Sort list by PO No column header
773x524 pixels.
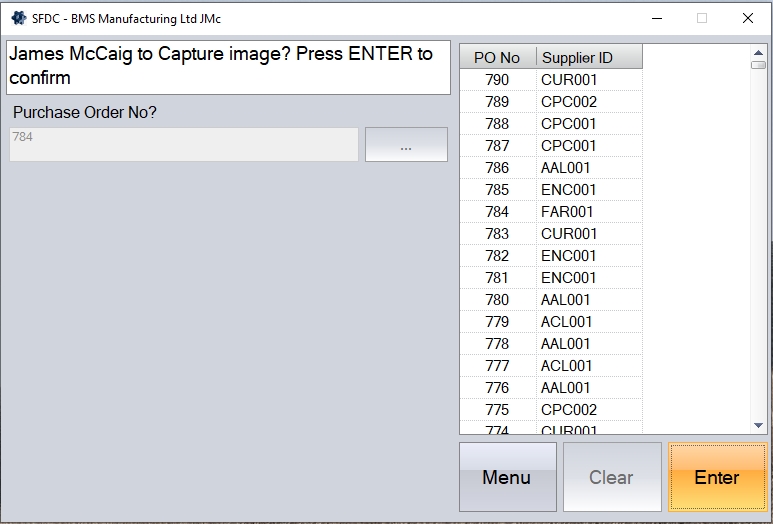coord(497,58)
